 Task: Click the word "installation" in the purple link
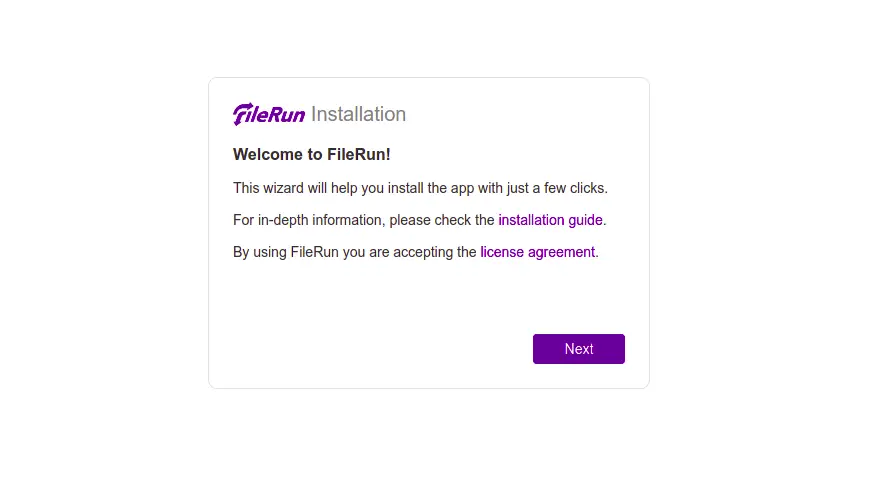pyautogui.click(x=531, y=220)
